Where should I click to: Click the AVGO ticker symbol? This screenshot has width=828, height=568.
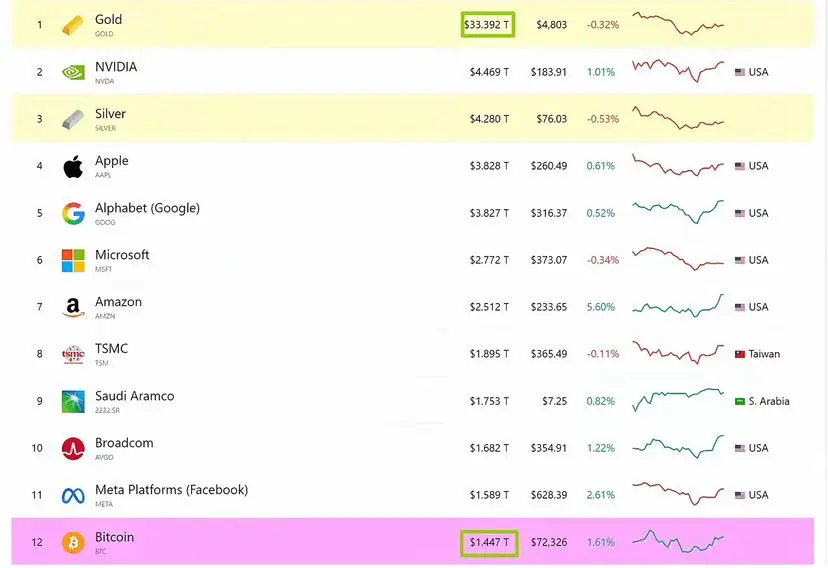tap(104, 458)
